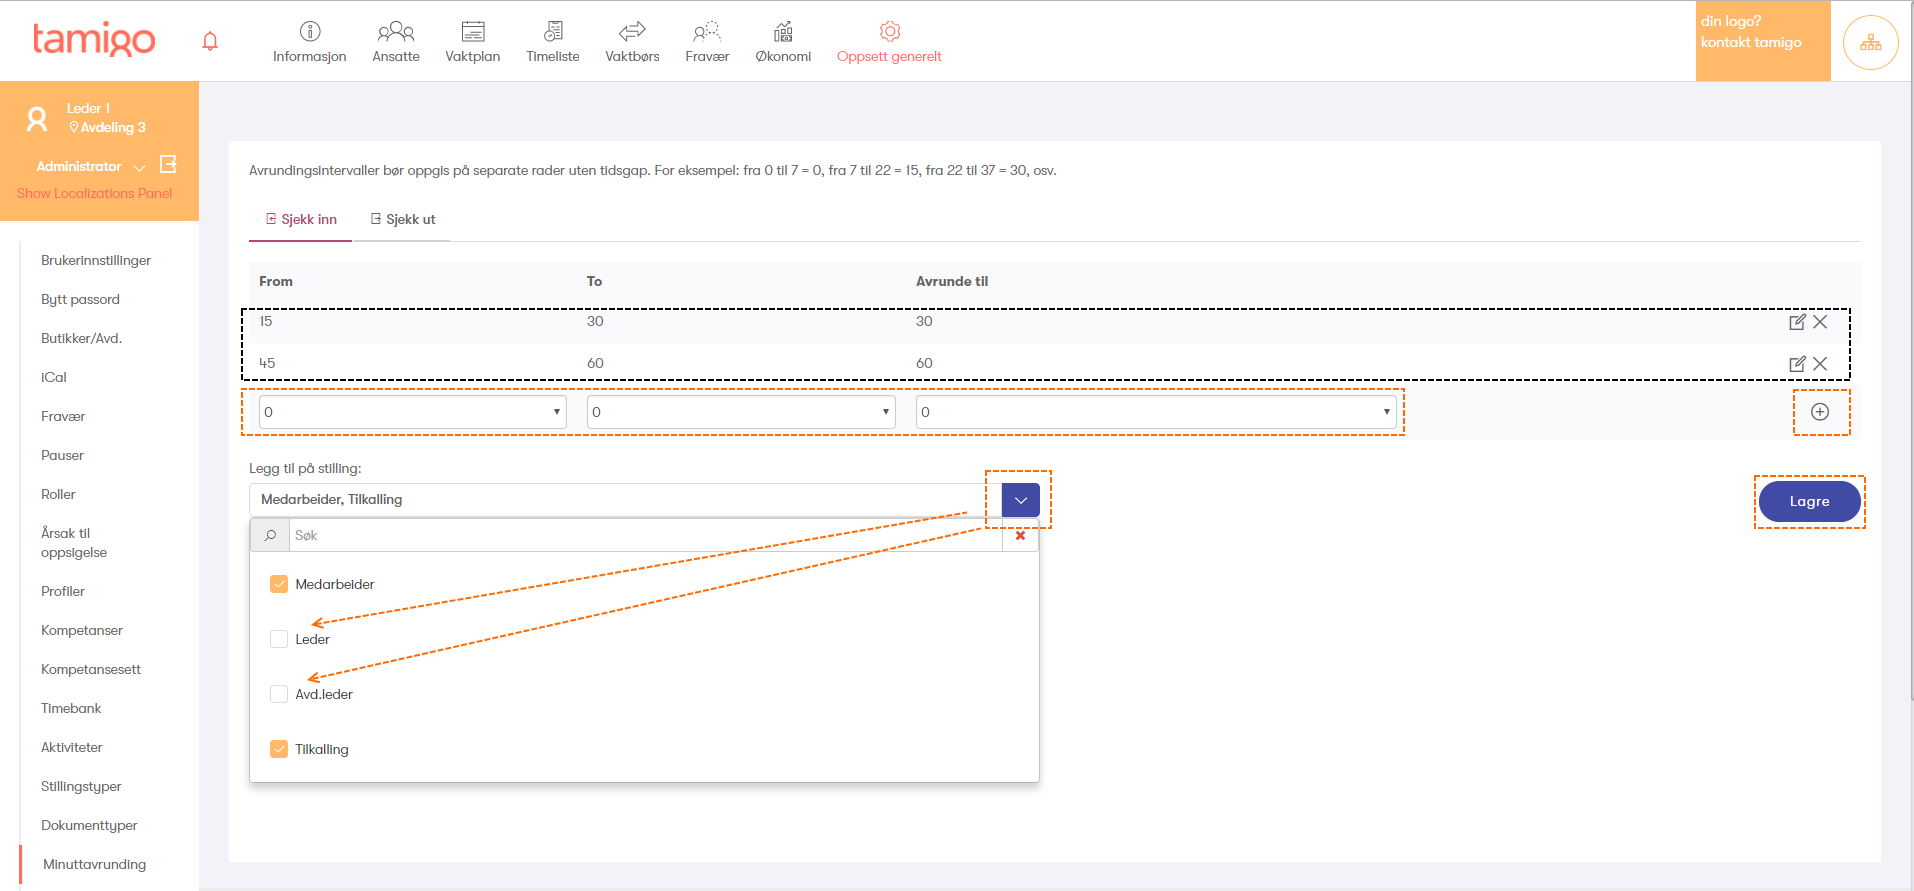
Task: Toggle the Medarbeider checkbox
Action: [x=279, y=584]
